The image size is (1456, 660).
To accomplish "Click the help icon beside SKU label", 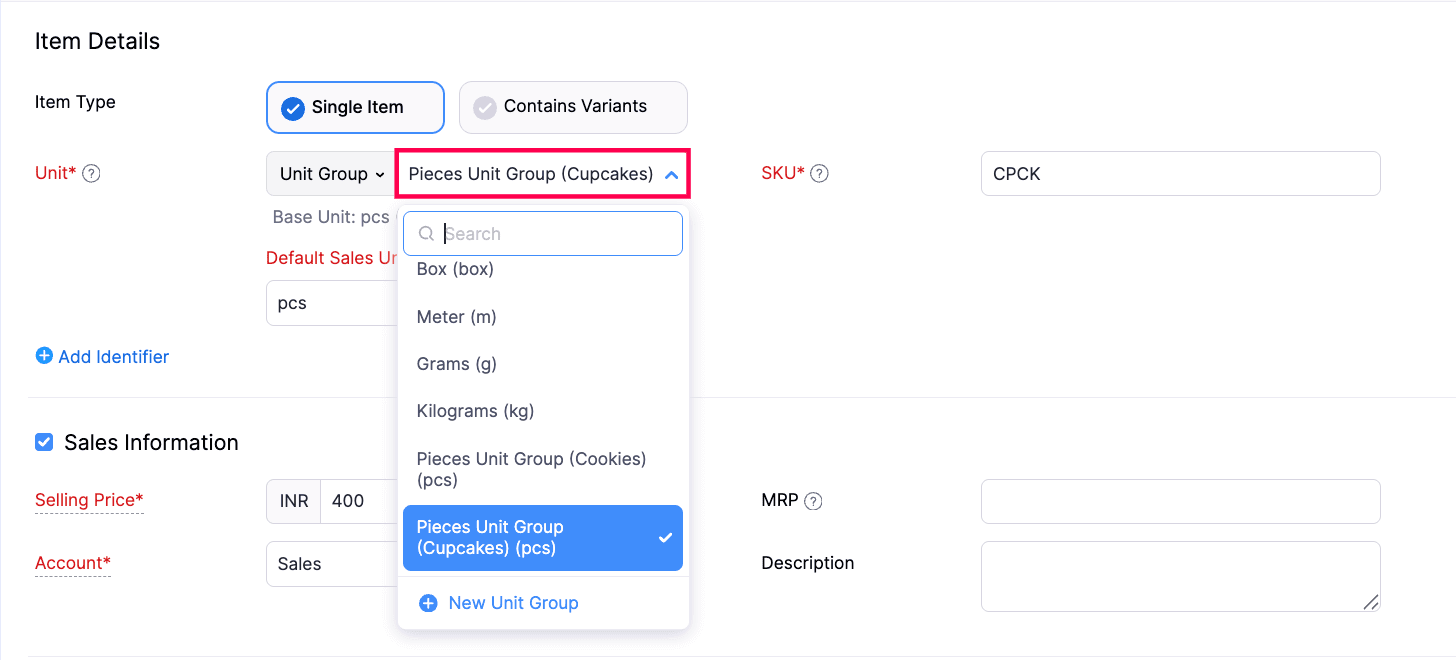I will click(819, 173).
